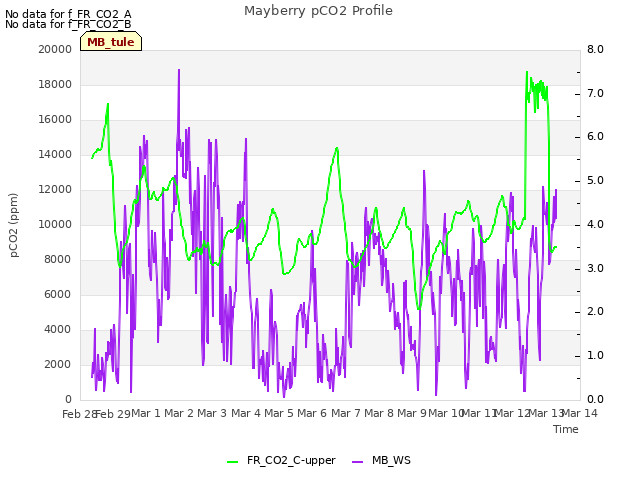This screenshot has width=640, height=480.
Task: Click the green pCO2 peak near Mar 7
Action: (337, 149)
